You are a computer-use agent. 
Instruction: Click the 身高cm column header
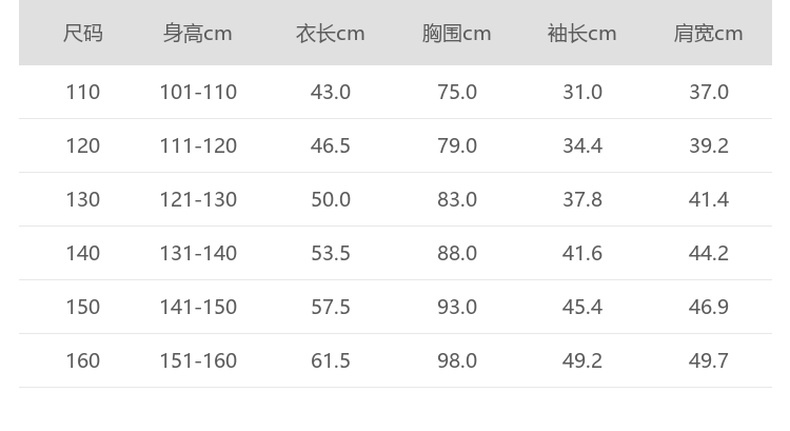[198, 34]
